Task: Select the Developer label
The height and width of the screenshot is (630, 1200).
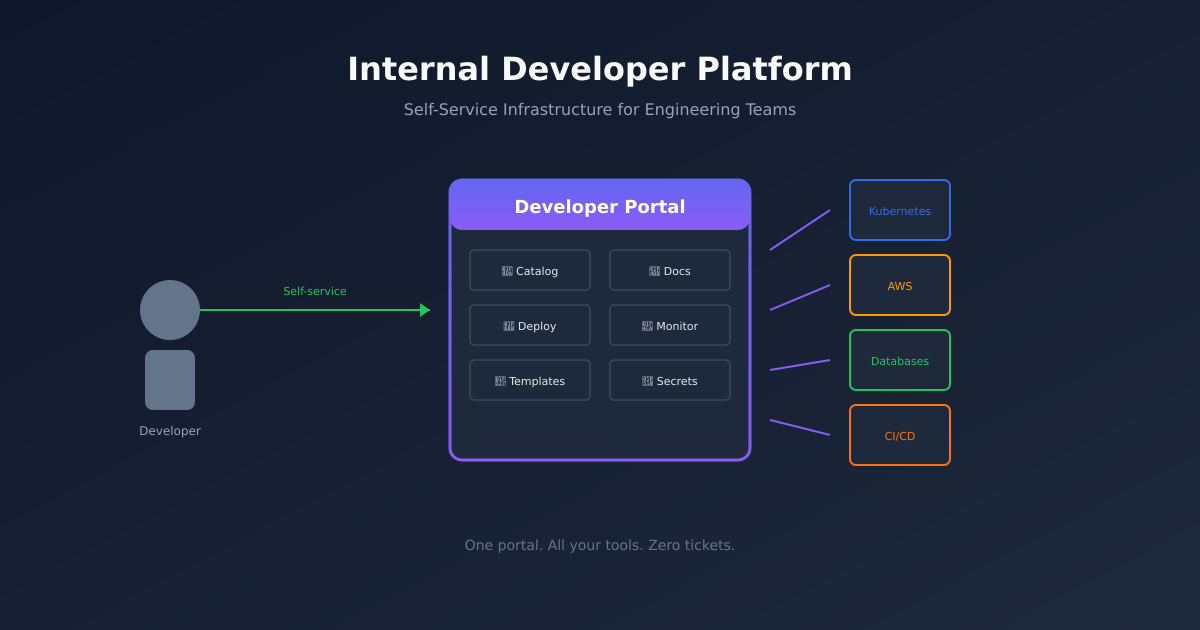Action: tap(170, 430)
